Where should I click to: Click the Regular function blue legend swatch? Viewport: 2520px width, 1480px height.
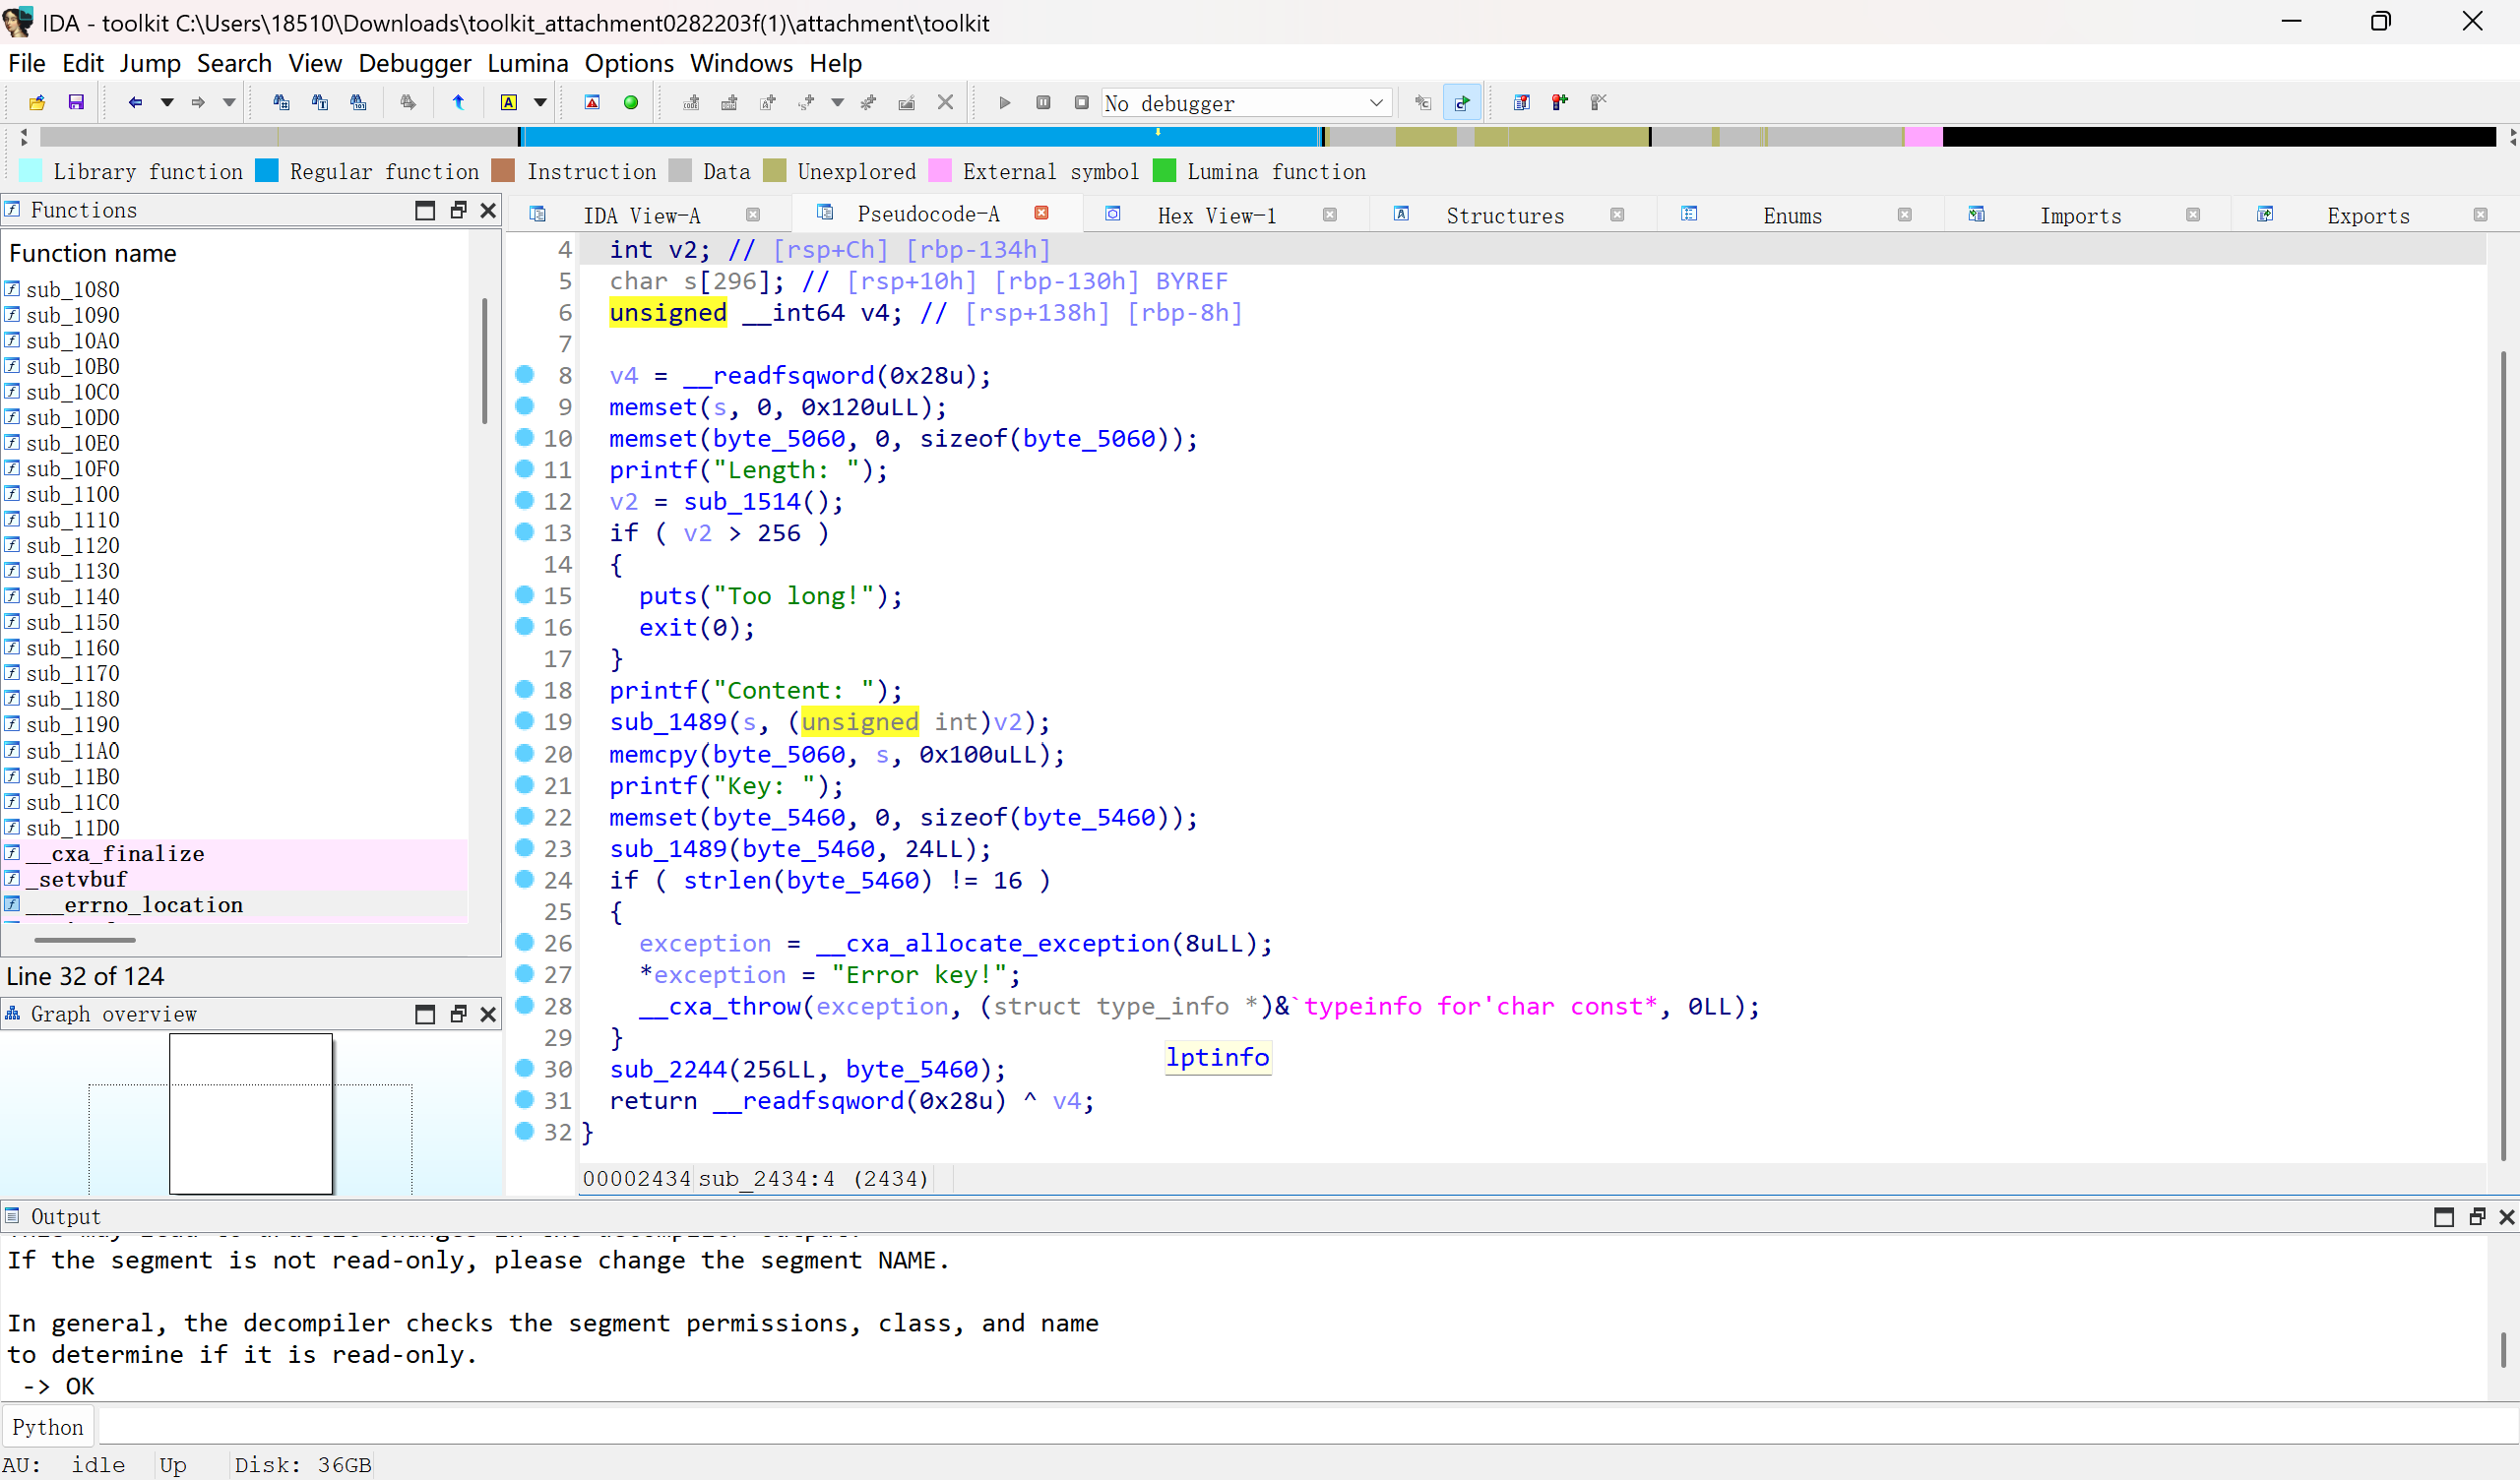(267, 171)
